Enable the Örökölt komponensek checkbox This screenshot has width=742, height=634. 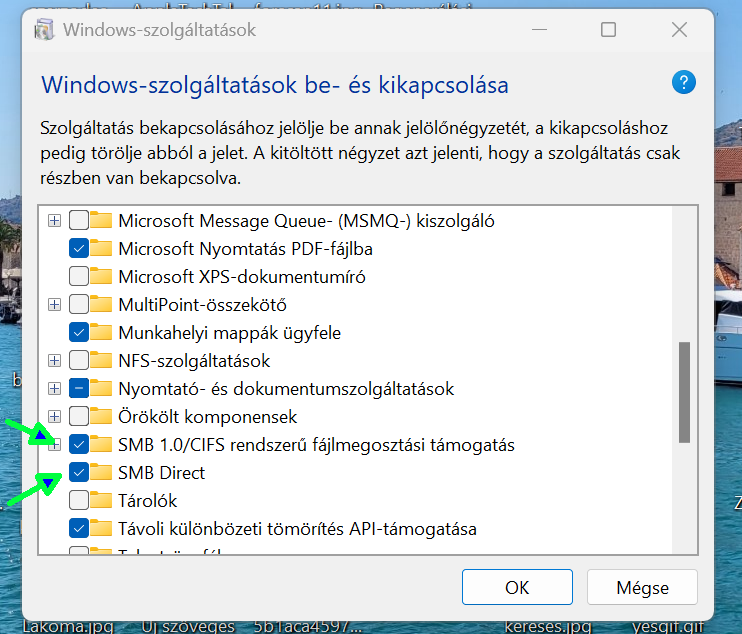79,416
